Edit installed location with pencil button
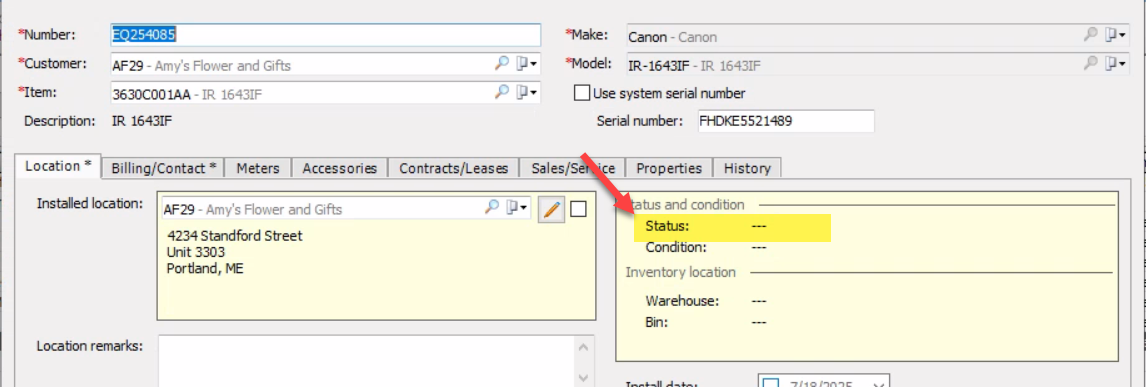The width and height of the screenshot is (1146, 387). pos(552,210)
